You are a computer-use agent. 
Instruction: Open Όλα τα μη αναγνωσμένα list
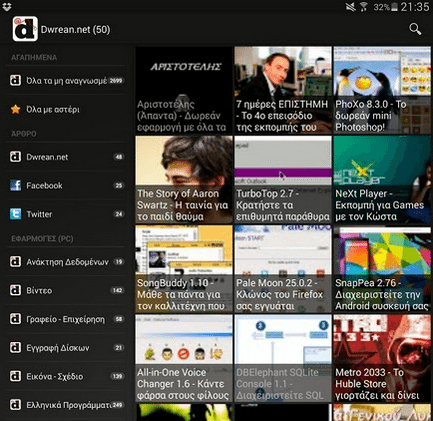coord(65,81)
